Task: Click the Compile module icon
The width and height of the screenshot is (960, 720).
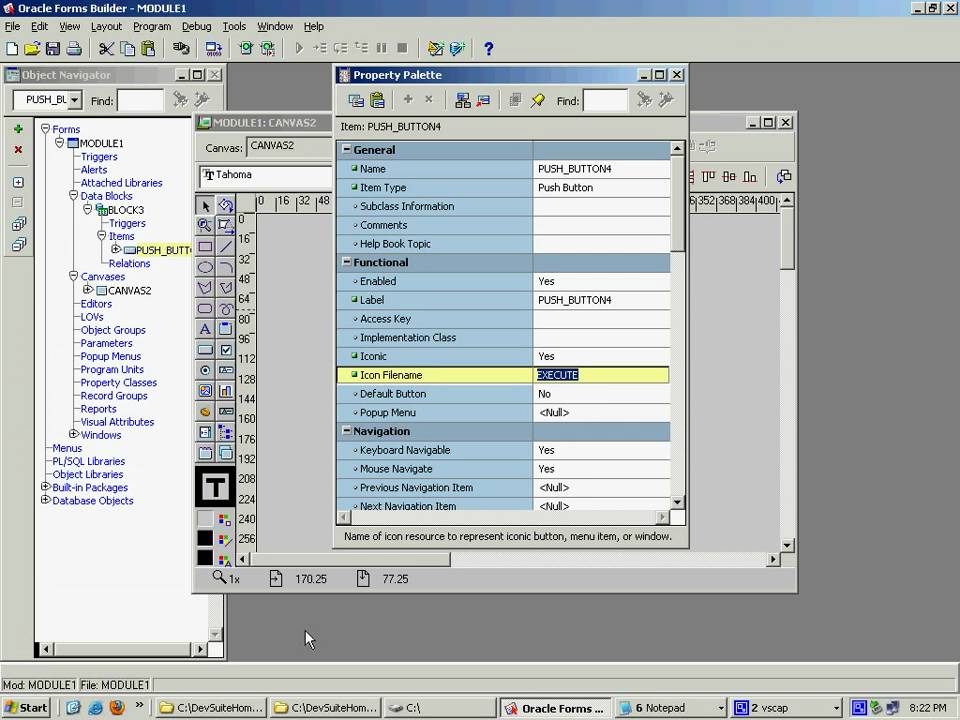Action: coord(214,48)
